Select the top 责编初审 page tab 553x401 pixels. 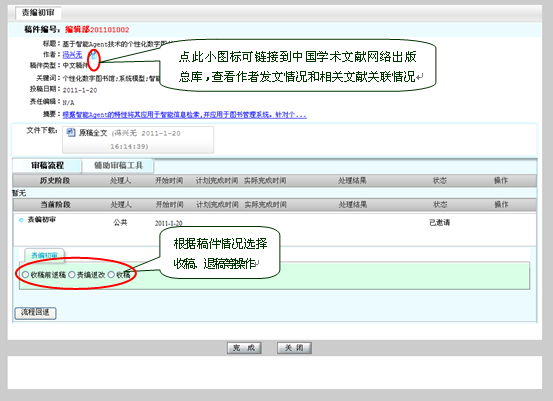tap(38, 13)
